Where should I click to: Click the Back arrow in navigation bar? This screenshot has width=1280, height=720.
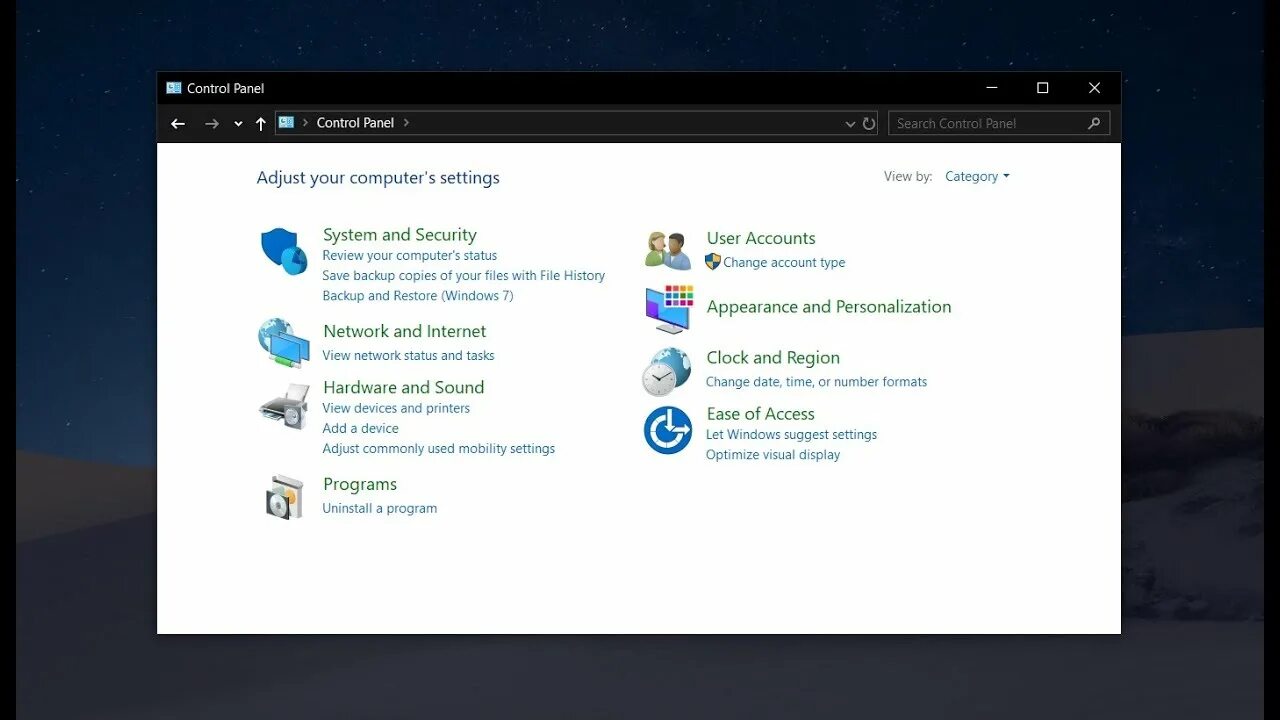178,123
